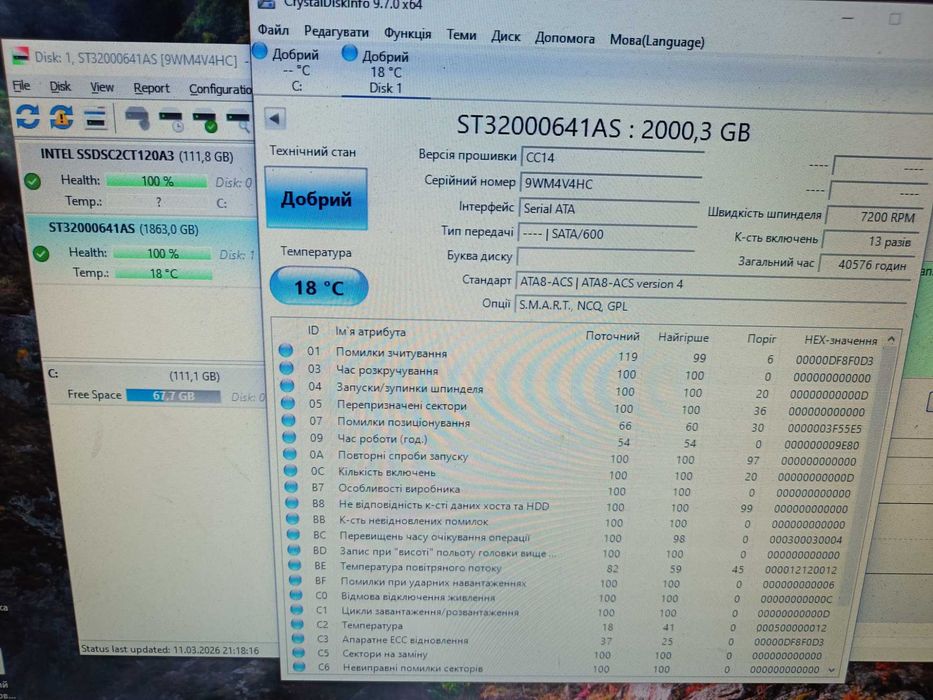Open the View menu in Hard Disk Sentinel

point(102,88)
